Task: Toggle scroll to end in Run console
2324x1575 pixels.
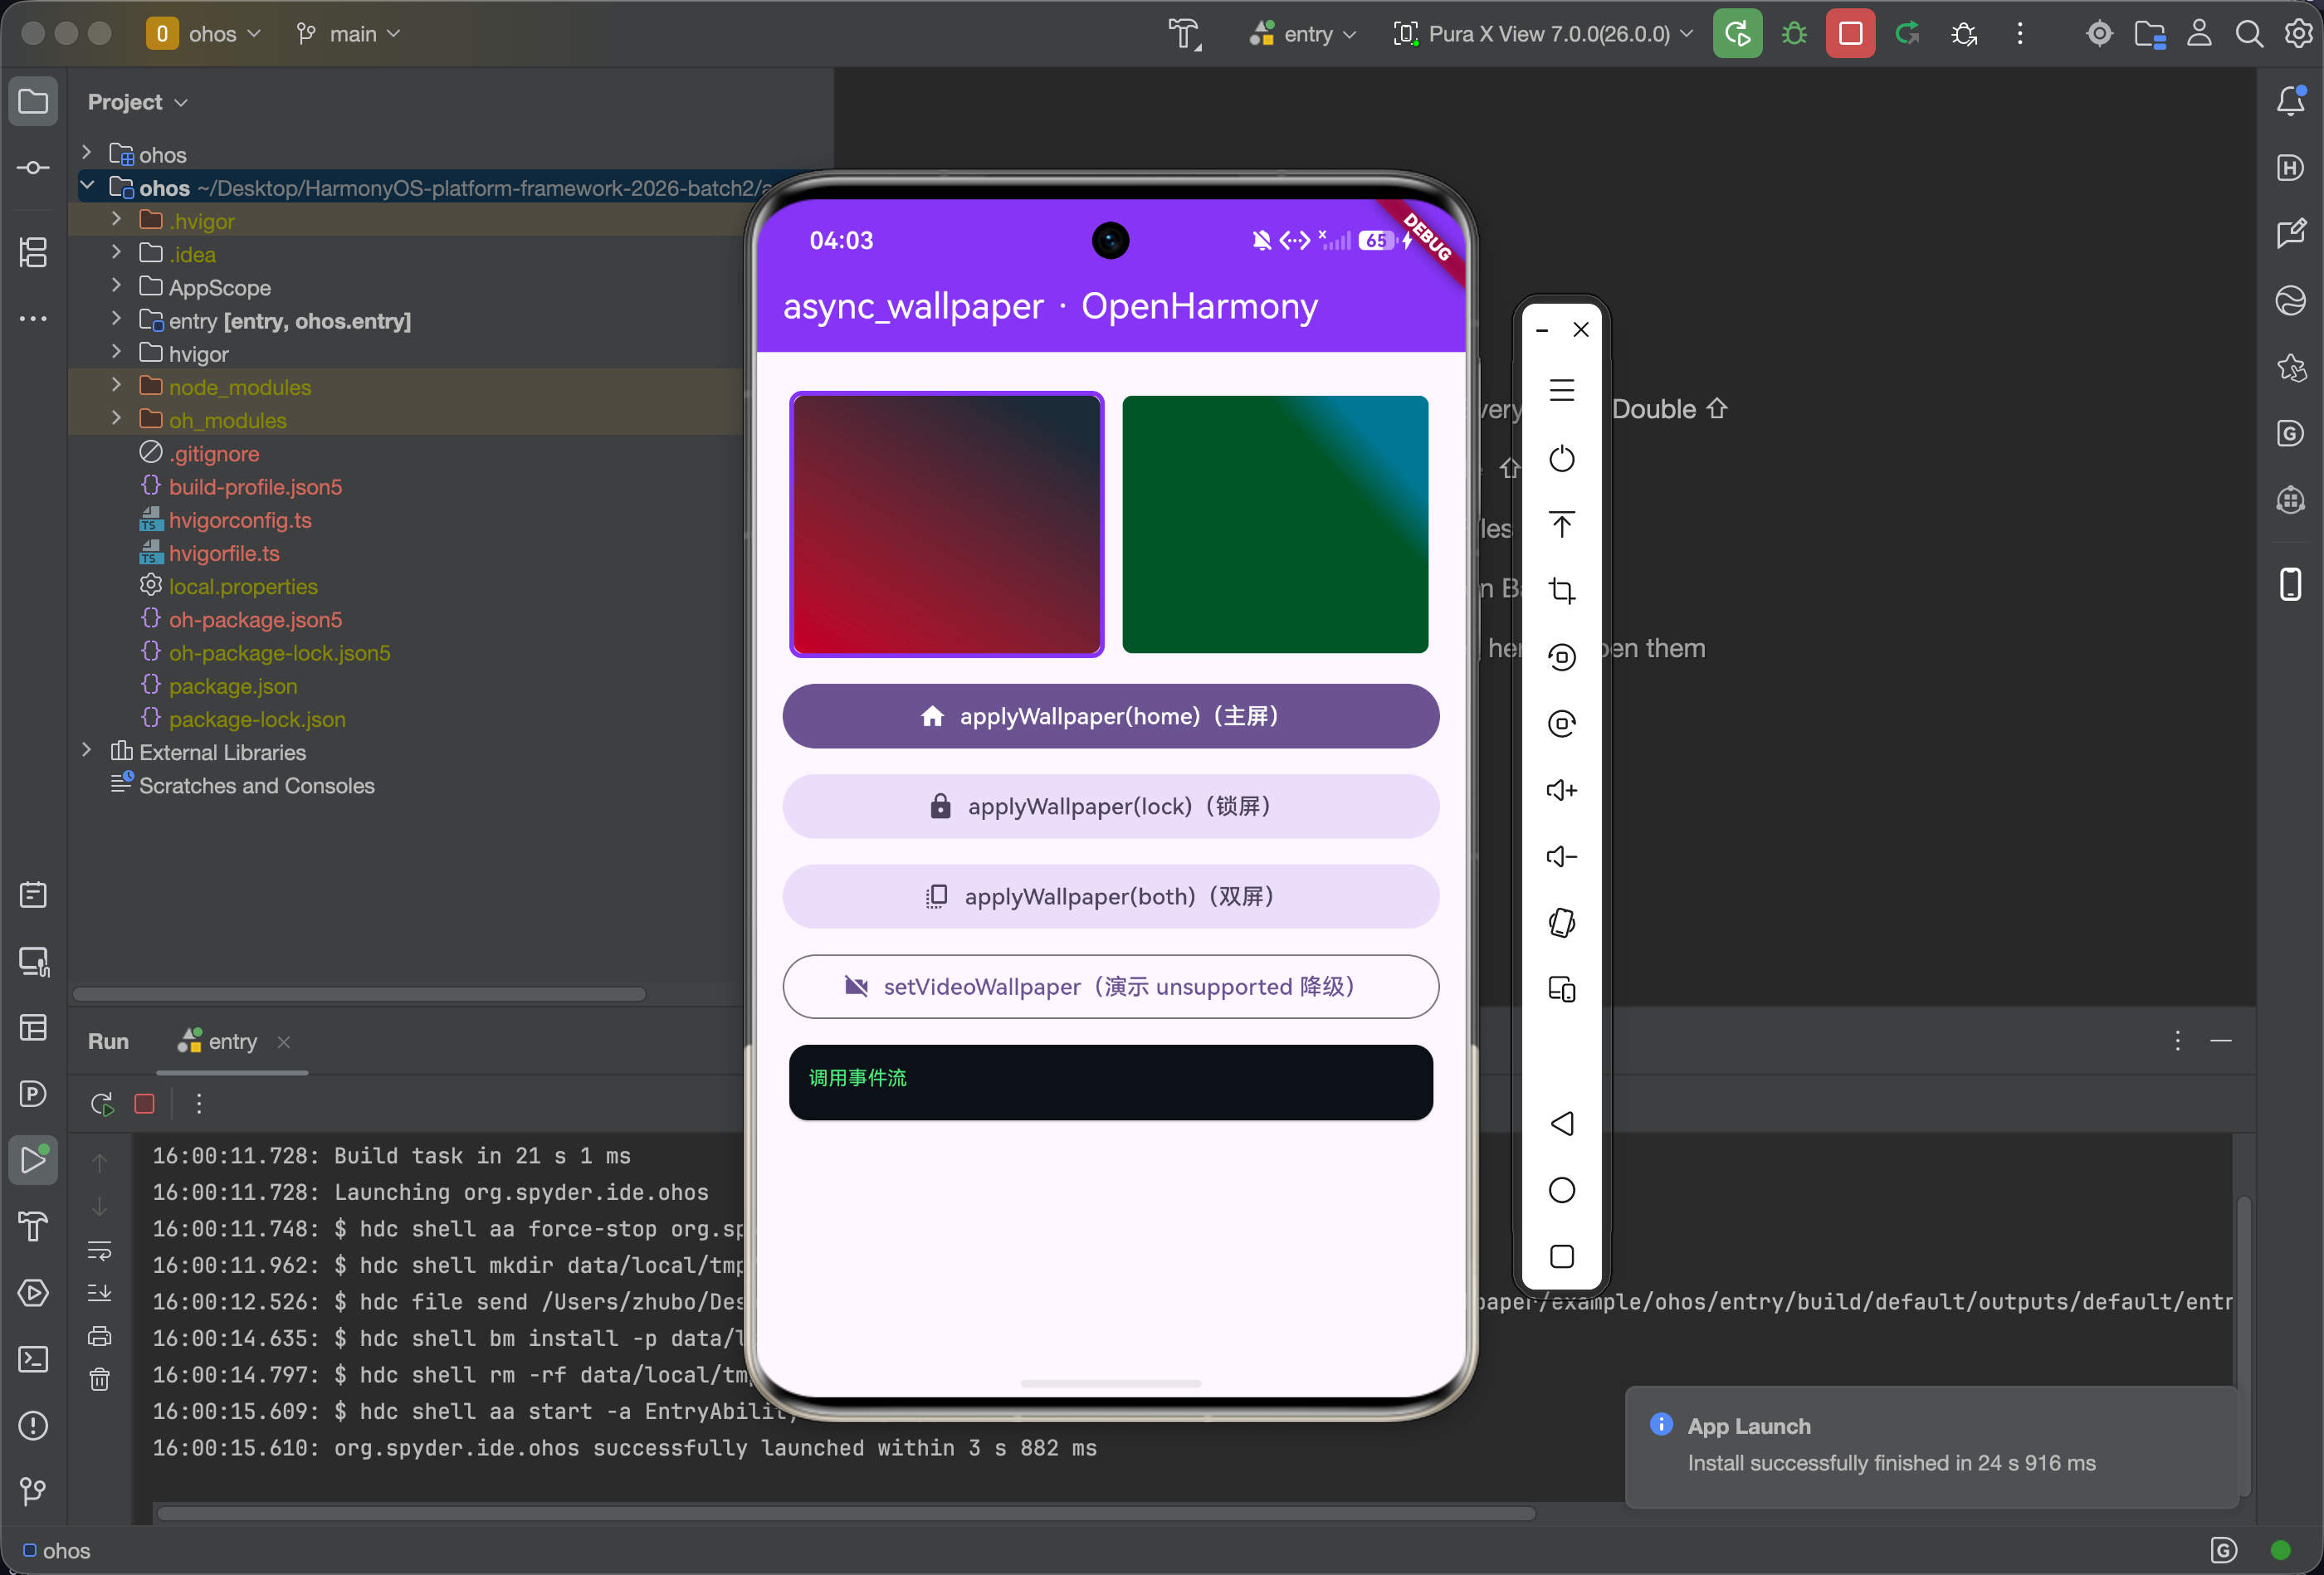Action: point(100,1294)
